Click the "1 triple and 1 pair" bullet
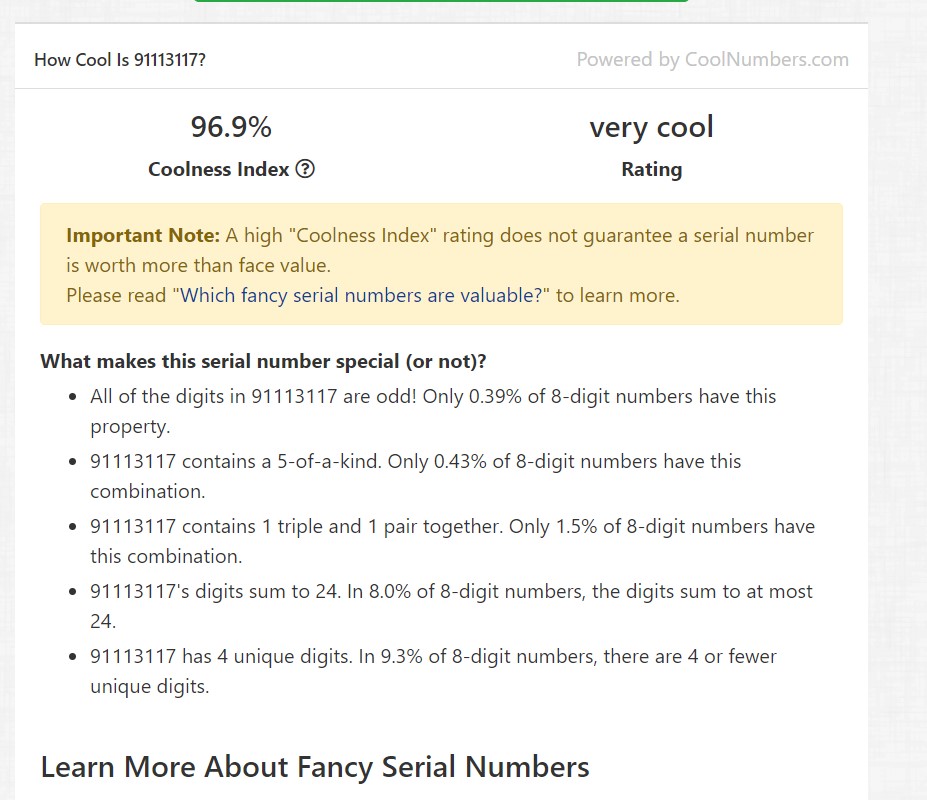 pyautogui.click(x=452, y=527)
